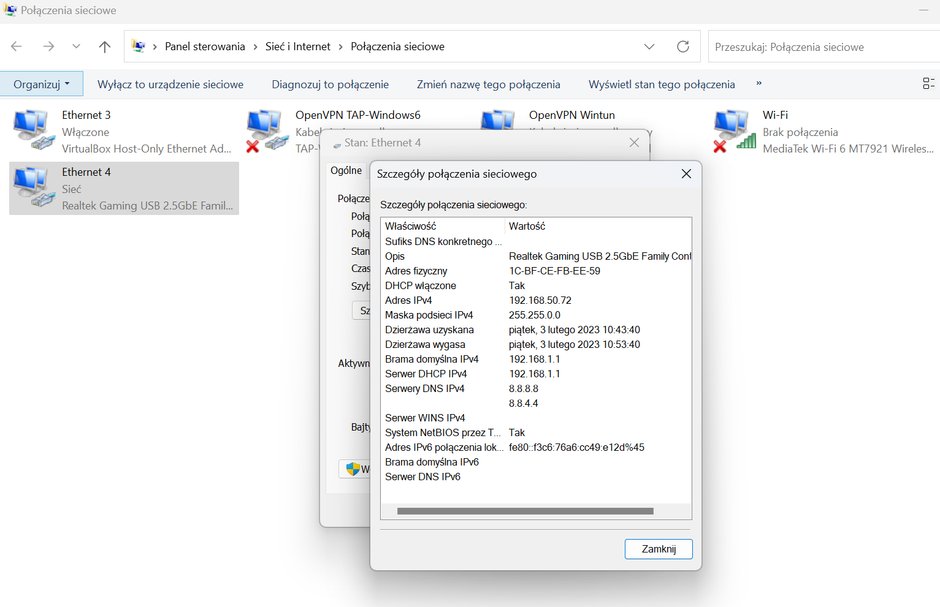Click the Zamknij button

[x=658, y=549]
